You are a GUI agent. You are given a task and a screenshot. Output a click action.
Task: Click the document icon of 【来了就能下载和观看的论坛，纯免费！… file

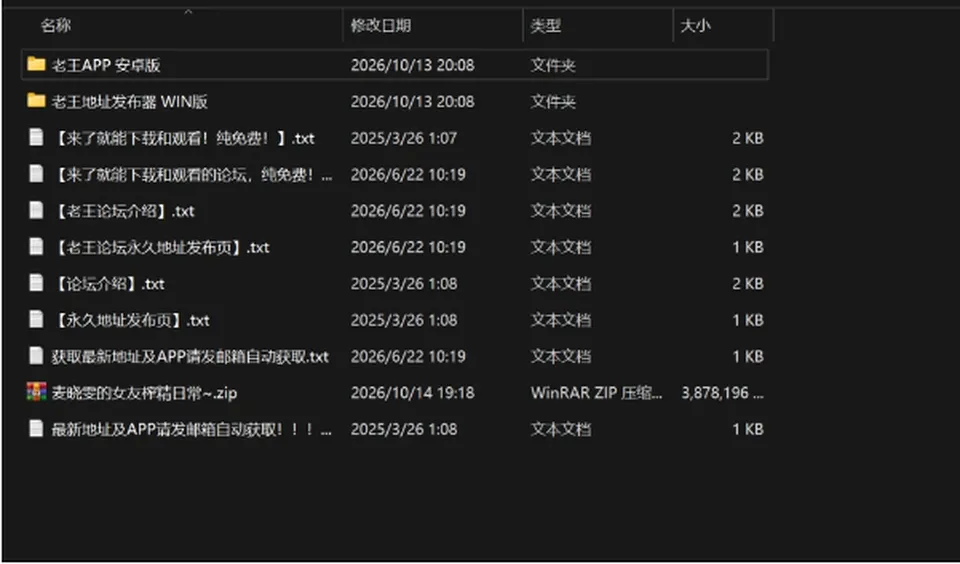(36, 174)
